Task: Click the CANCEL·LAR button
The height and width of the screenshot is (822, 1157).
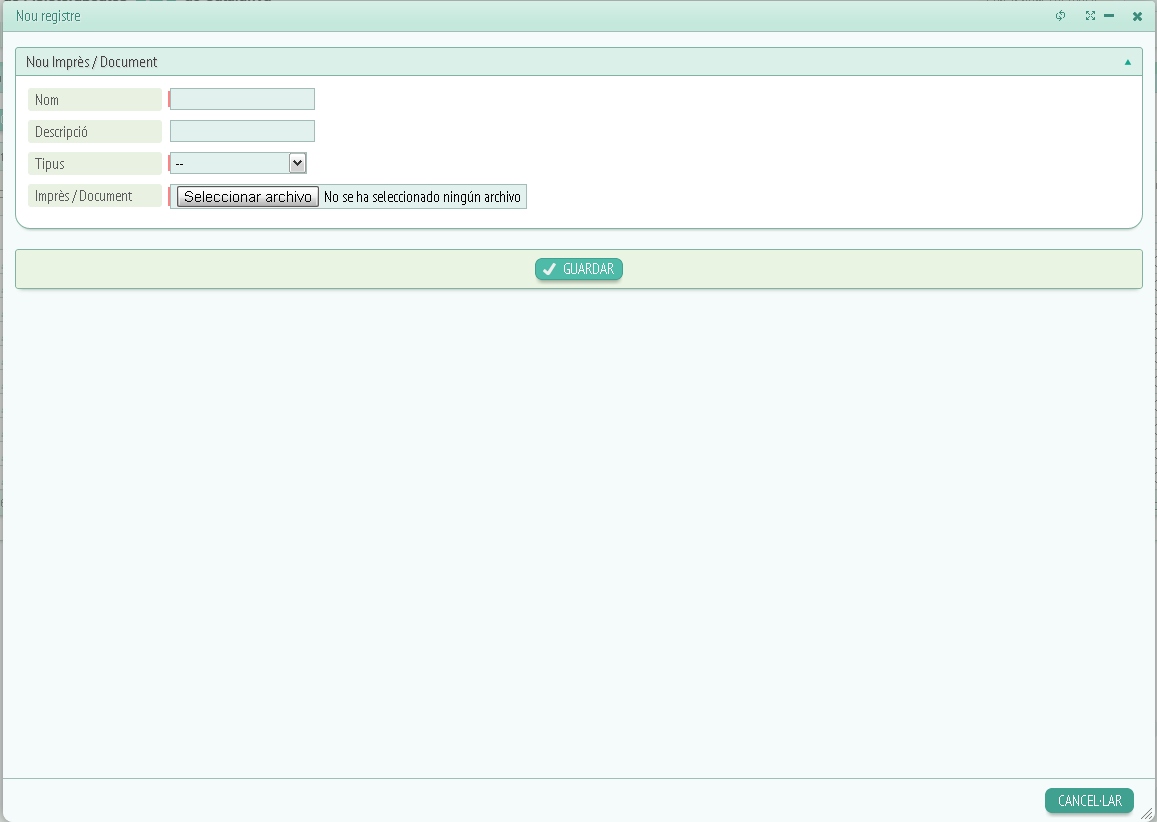Action: pyautogui.click(x=1089, y=801)
